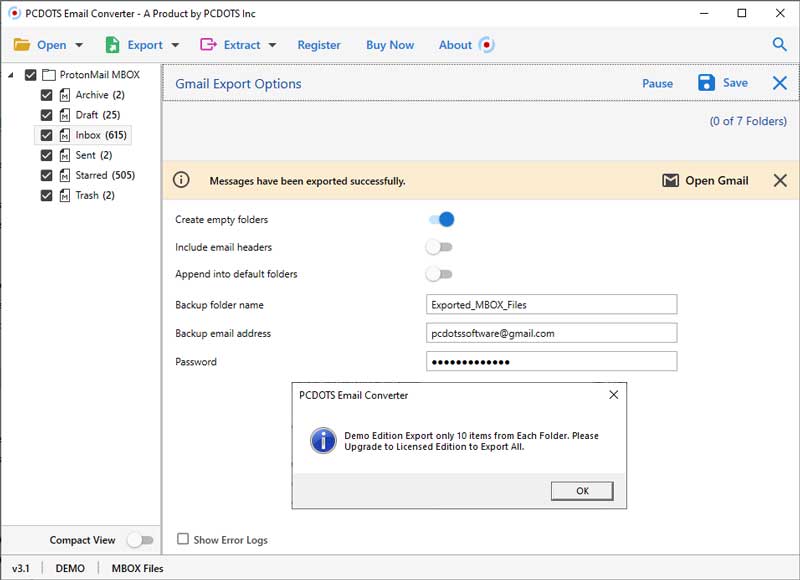Click the info icon in success banner
Image resolution: width=800 pixels, height=580 pixels.
181,180
